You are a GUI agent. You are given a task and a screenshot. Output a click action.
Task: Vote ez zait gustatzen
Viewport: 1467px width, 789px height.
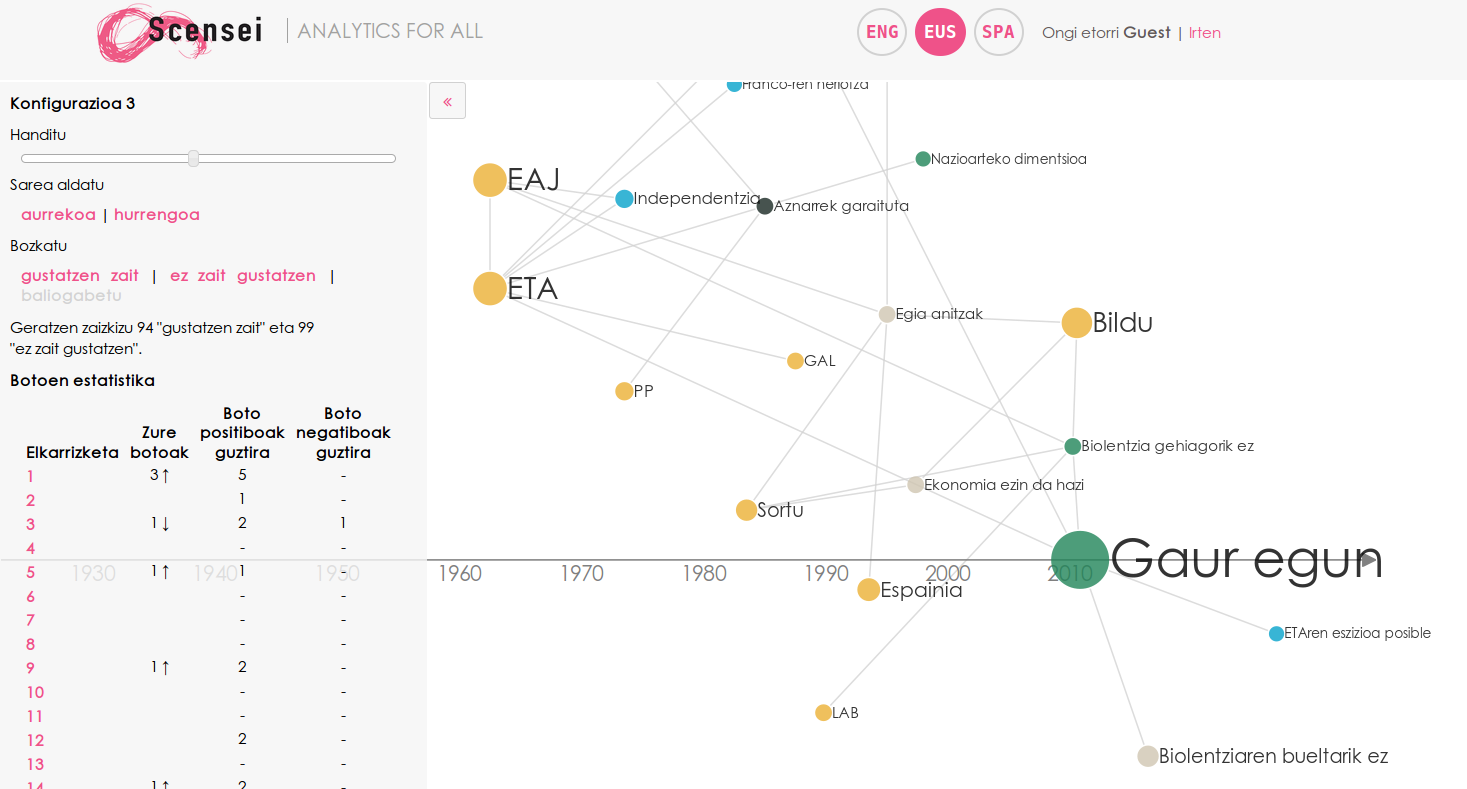(x=243, y=276)
